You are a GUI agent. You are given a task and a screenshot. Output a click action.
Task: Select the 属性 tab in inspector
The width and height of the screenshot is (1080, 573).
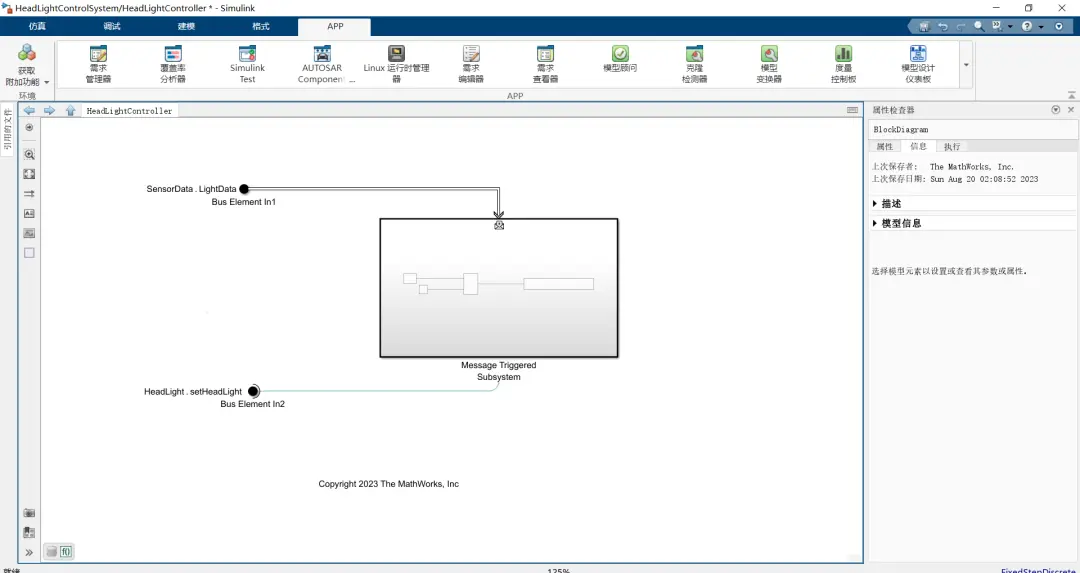point(884,147)
